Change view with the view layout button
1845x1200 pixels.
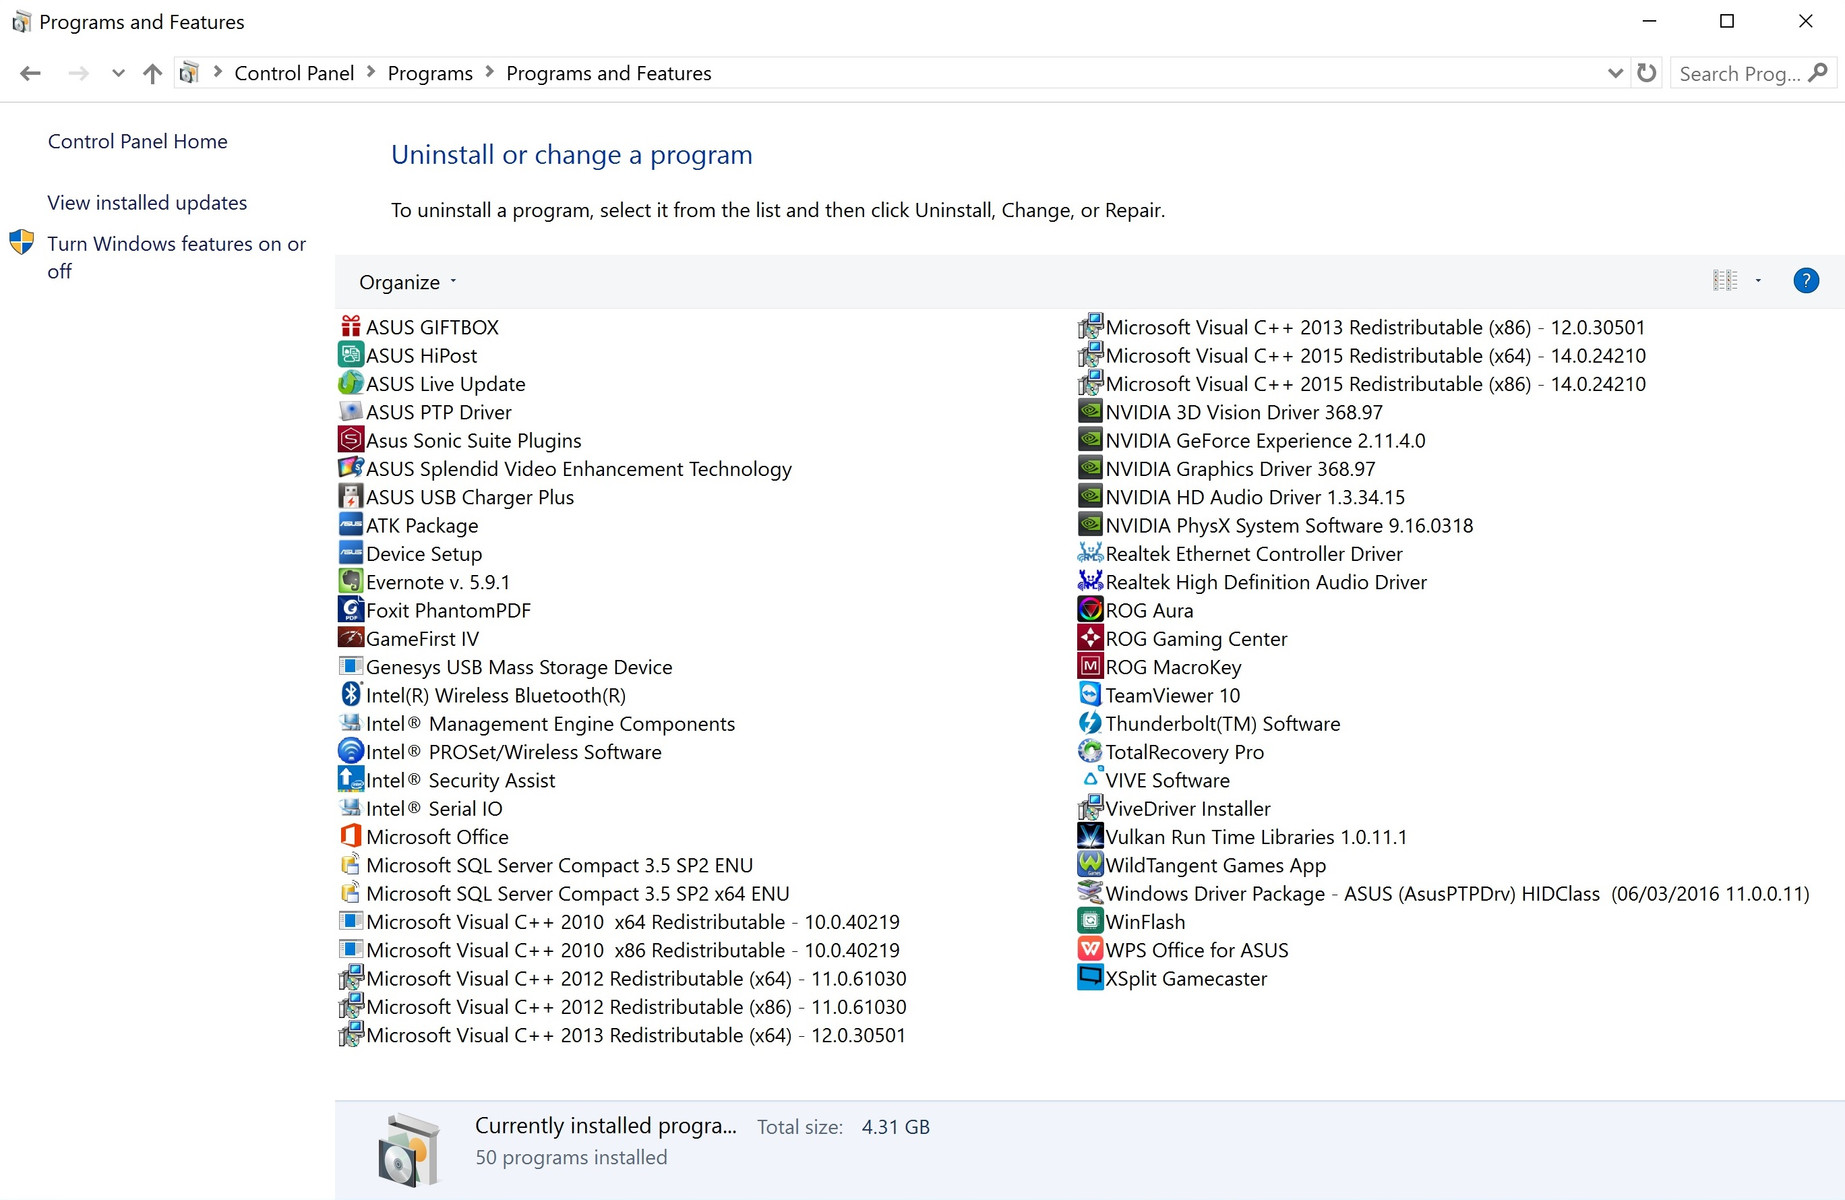coord(1725,281)
